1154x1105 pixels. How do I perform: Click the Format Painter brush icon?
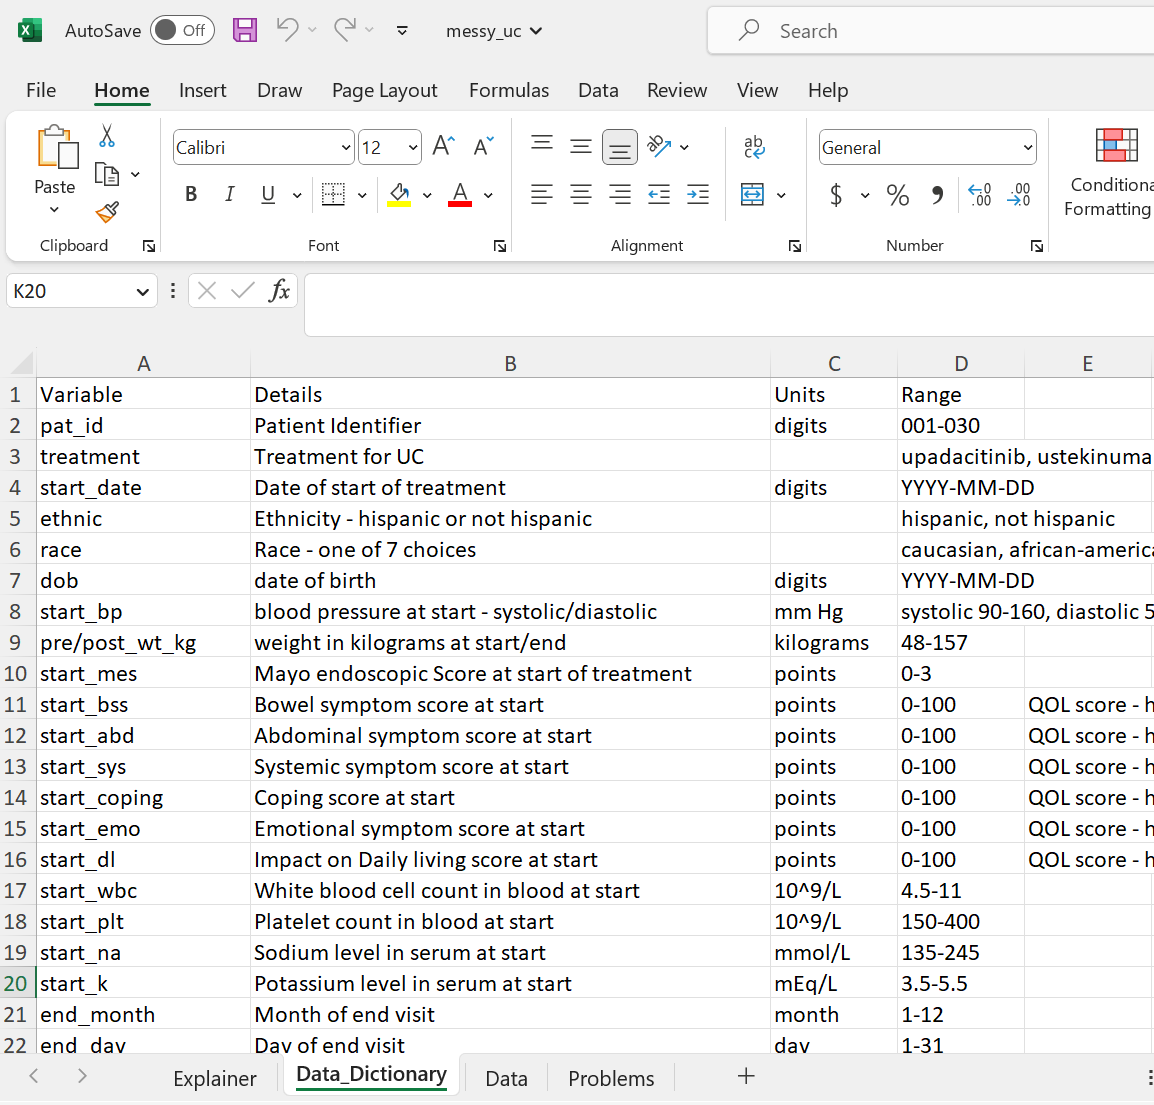click(107, 212)
